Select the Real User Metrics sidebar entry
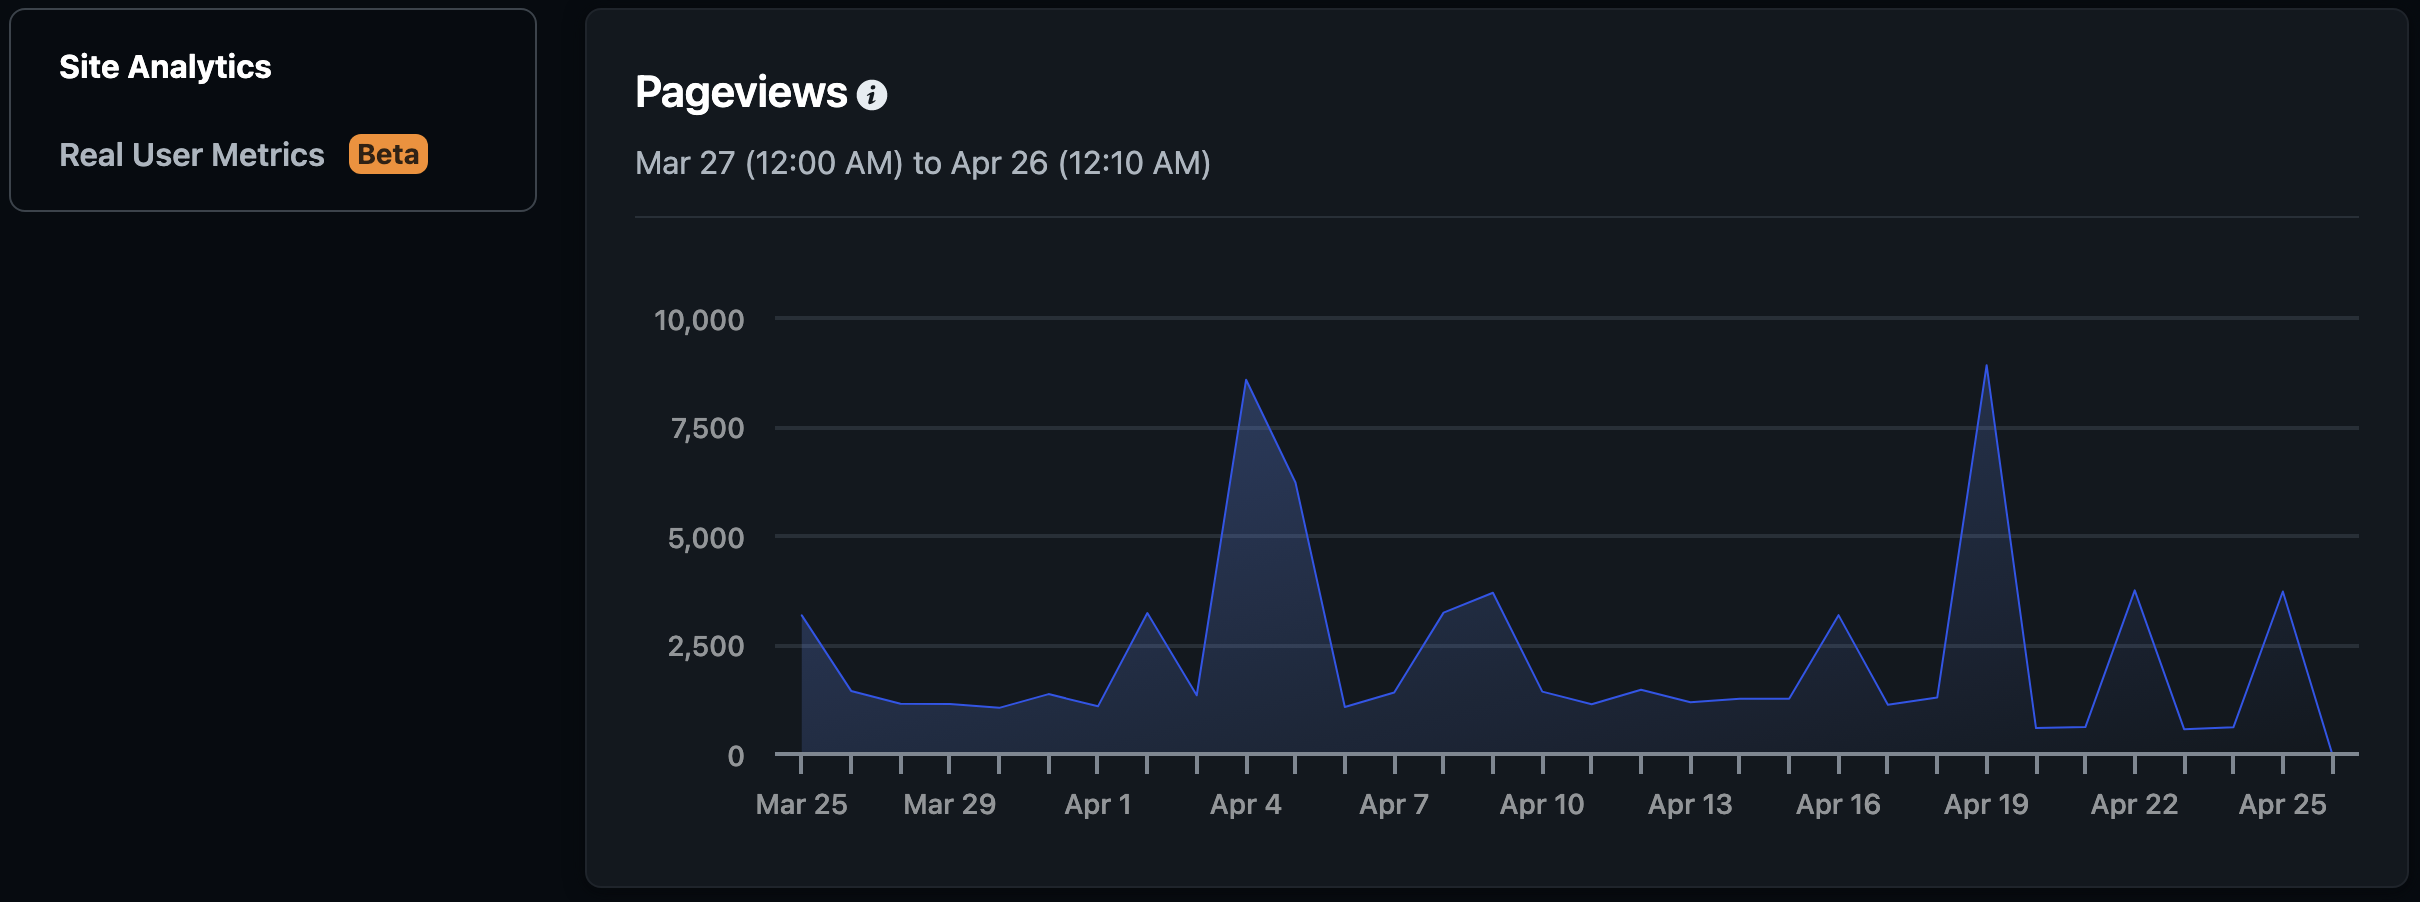 pyautogui.click(x=192, y=155)
